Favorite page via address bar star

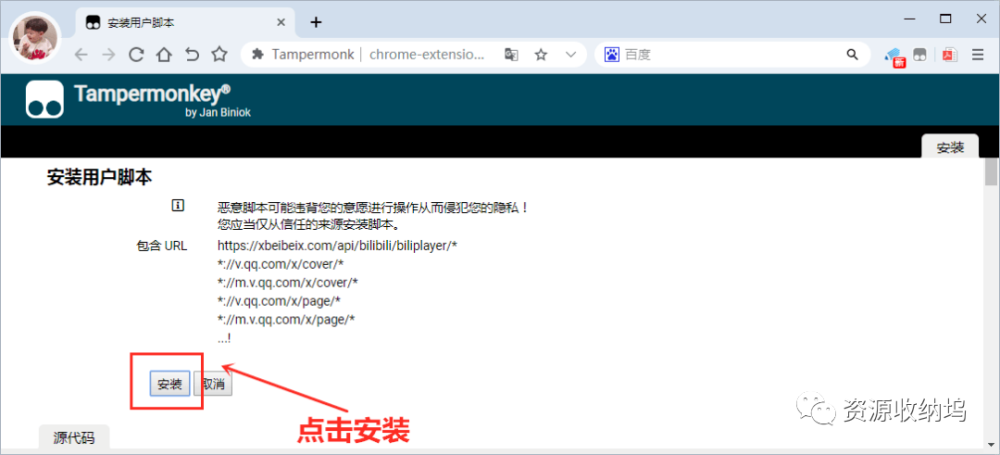tap(541, 55)
